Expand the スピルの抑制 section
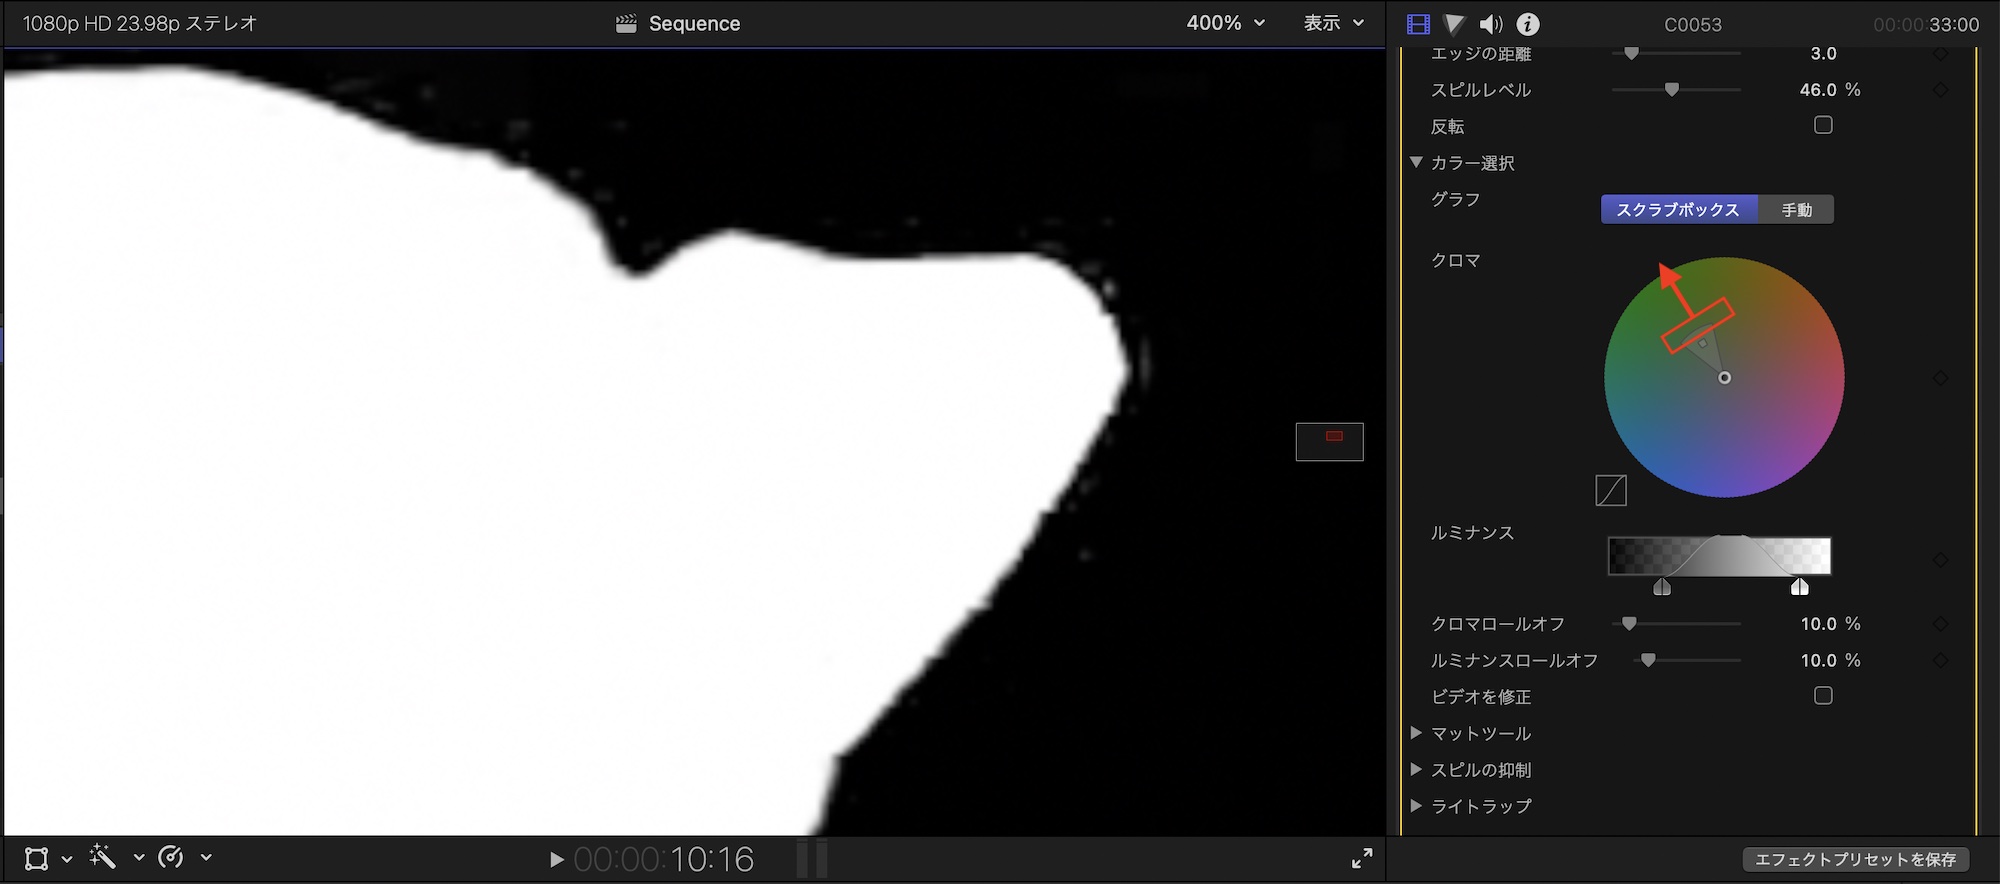The image size is (2000, 884). (x=1416, y=769)
